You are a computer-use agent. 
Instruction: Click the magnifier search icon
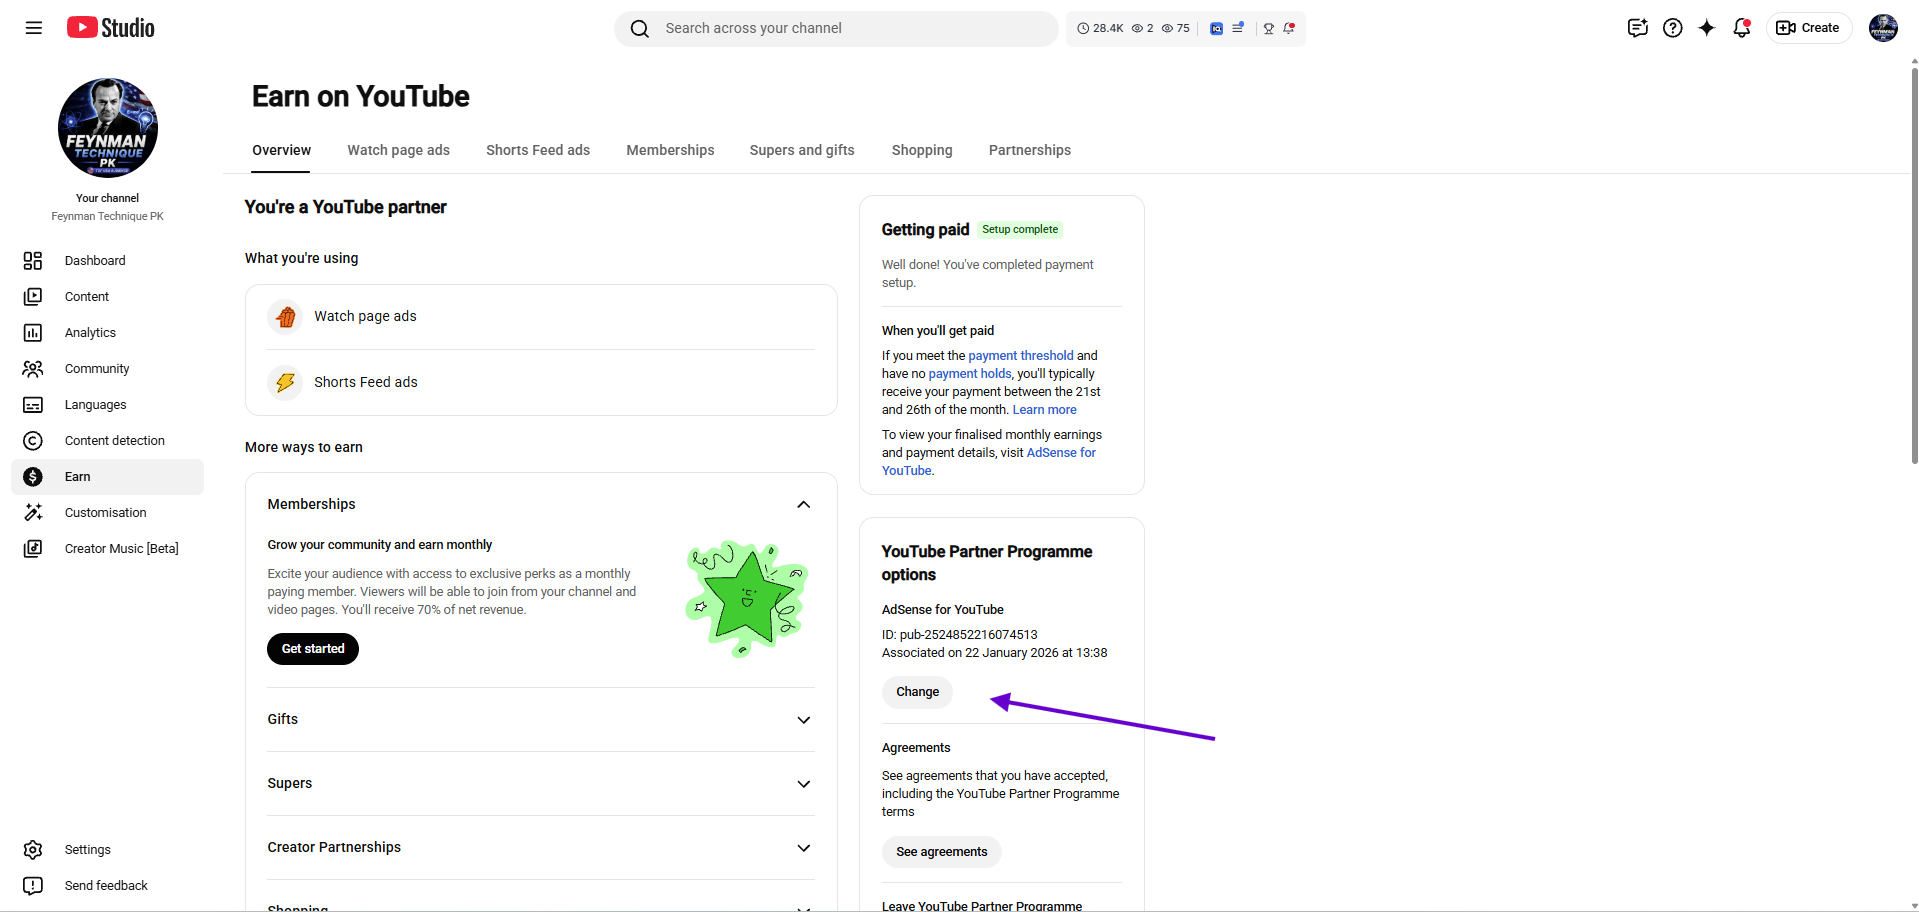[640, 29]
